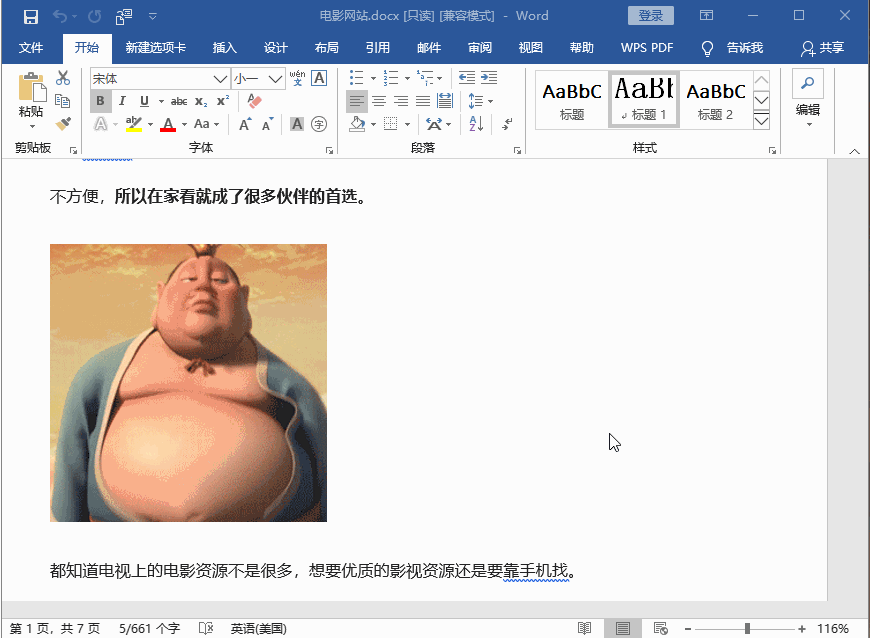Switch to the 插入 ribbon tab
Viewport: 870px width, 638px height.
224,48
